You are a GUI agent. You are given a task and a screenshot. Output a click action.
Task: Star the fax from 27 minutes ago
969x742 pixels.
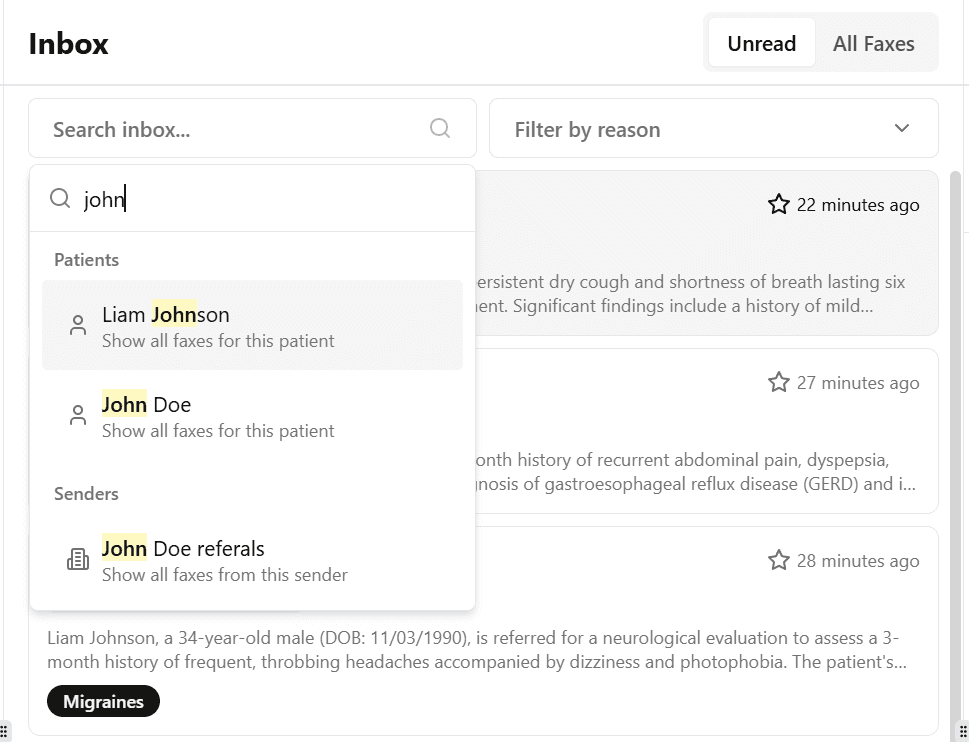click(779, 383)
